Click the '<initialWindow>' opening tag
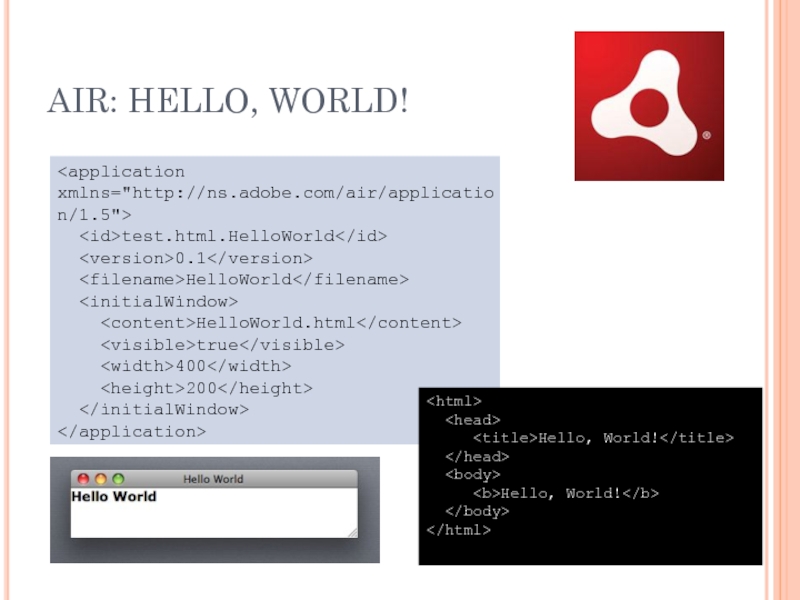This screenshot has height=600, width=800. click(159, 302)
